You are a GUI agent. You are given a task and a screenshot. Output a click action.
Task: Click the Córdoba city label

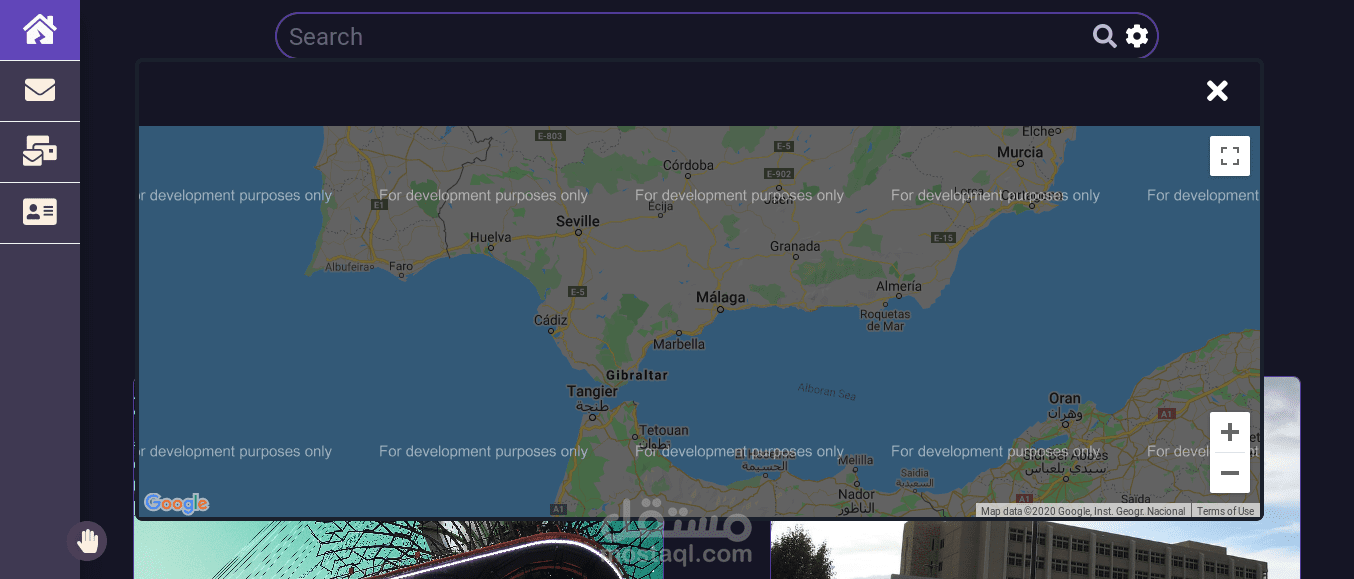pyautogui.click(x=689, y=165)
